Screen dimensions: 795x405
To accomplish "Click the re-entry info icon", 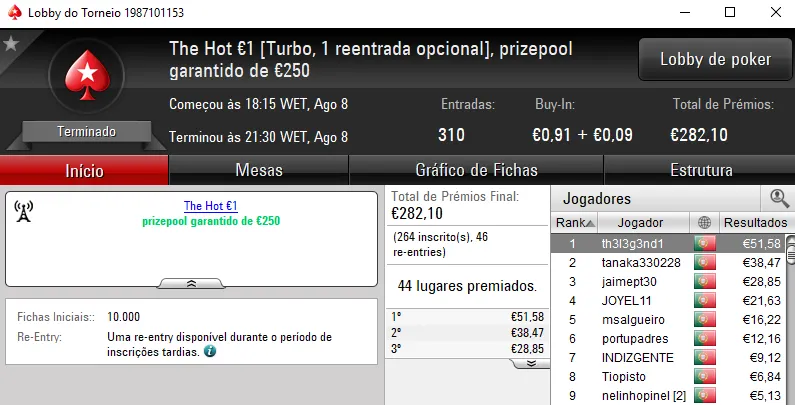I will coord(210,352).
